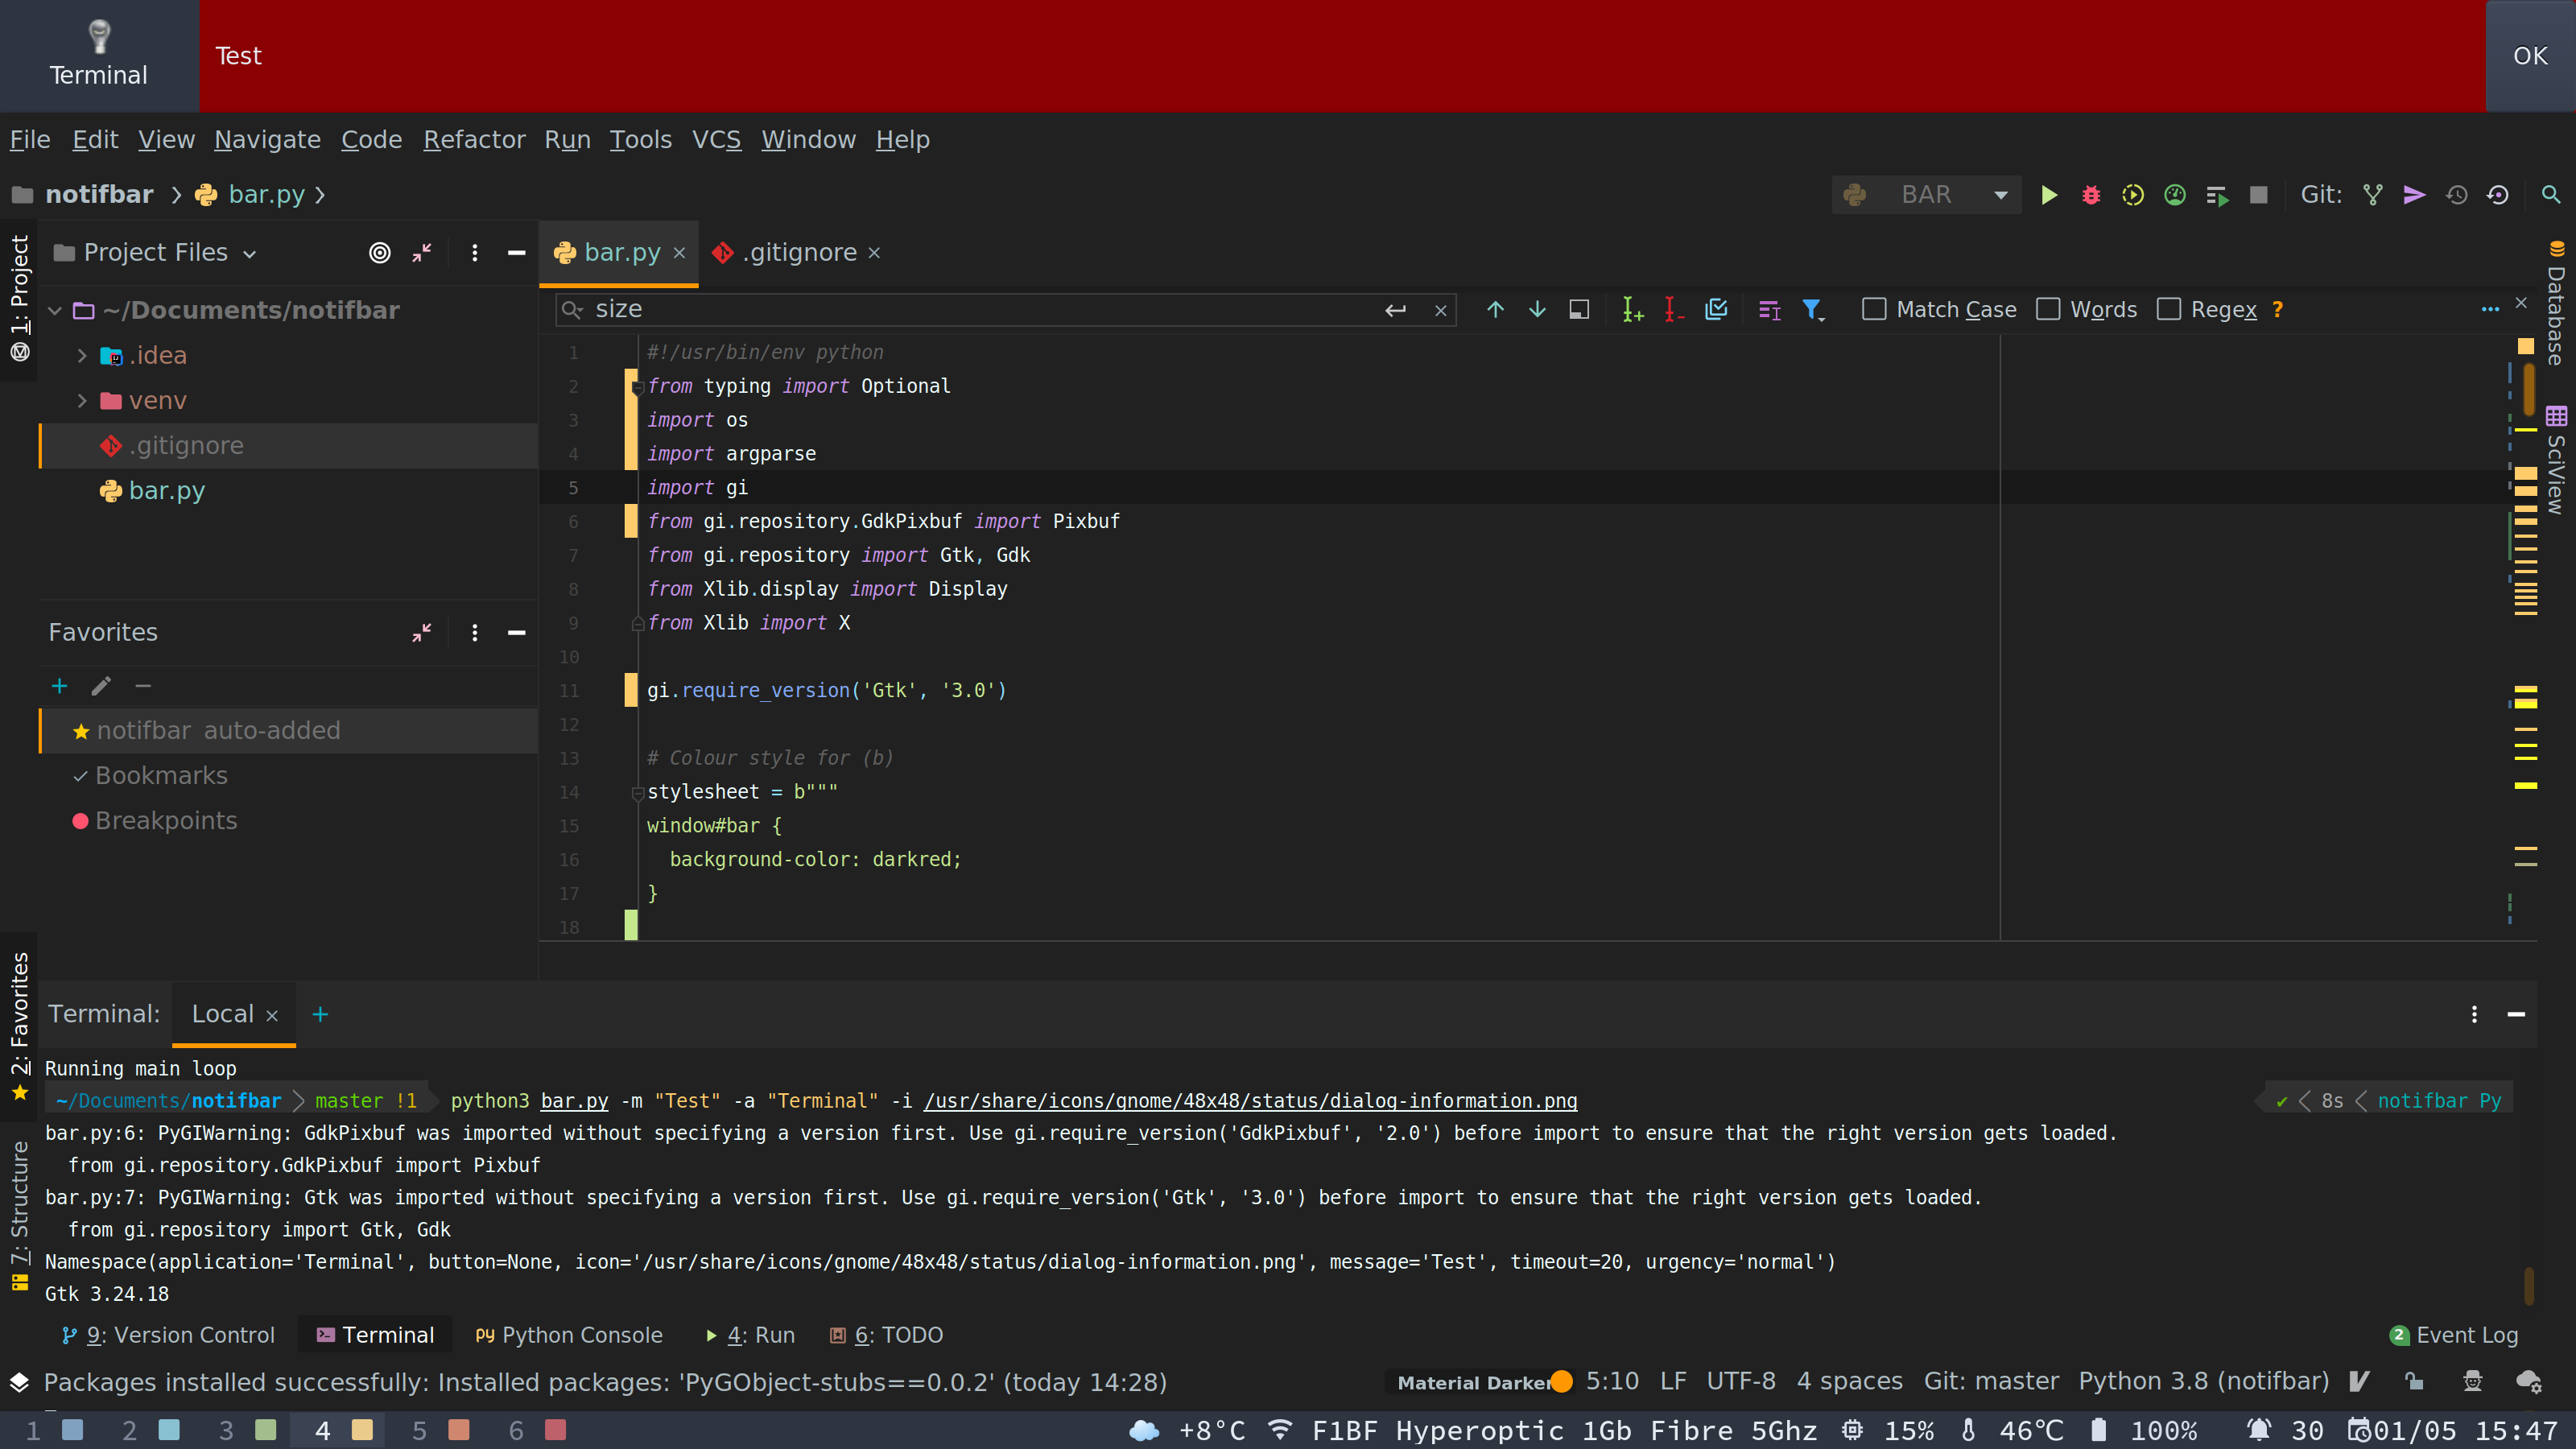The width and height of the screenshot is (2576, 1449).
Task: Run with coverage icon in toolbar
Action: (x=2133, y=195)
